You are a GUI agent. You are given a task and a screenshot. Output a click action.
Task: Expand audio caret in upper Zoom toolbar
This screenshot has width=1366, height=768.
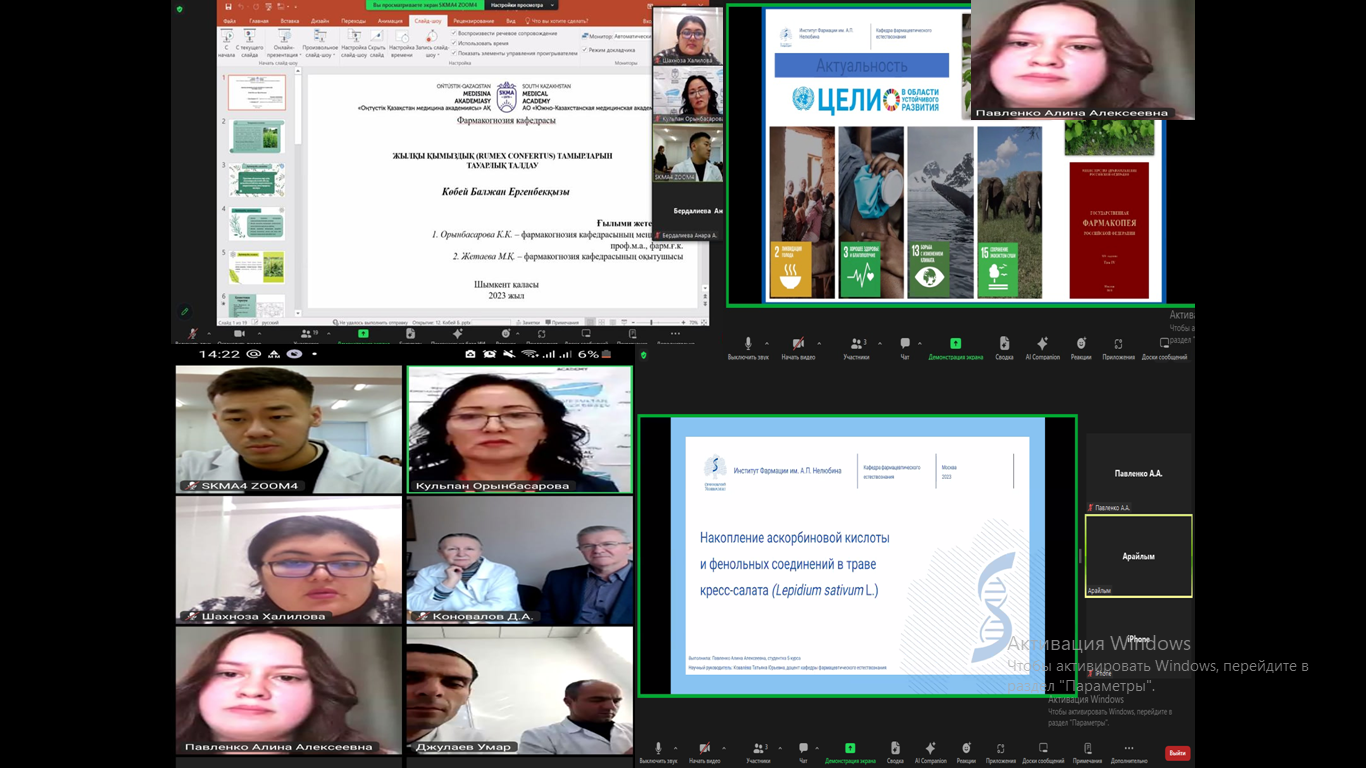pyautogui.click(x=767, y=344)
